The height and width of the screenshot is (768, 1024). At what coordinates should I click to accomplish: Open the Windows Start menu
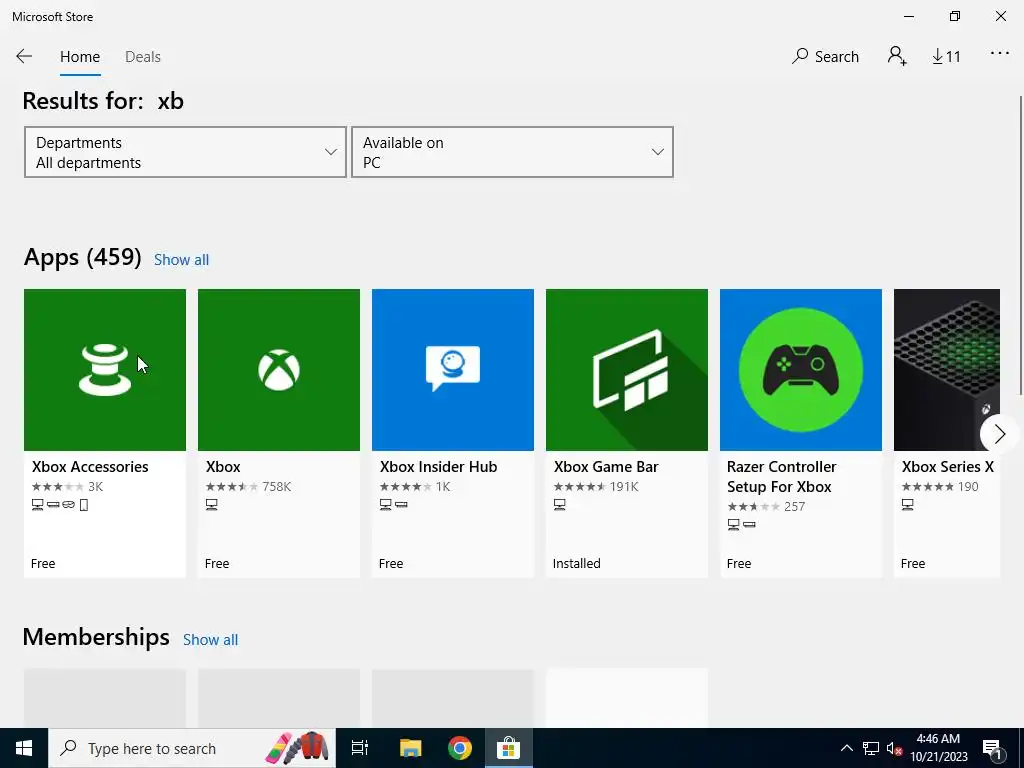tap(24, 748)
